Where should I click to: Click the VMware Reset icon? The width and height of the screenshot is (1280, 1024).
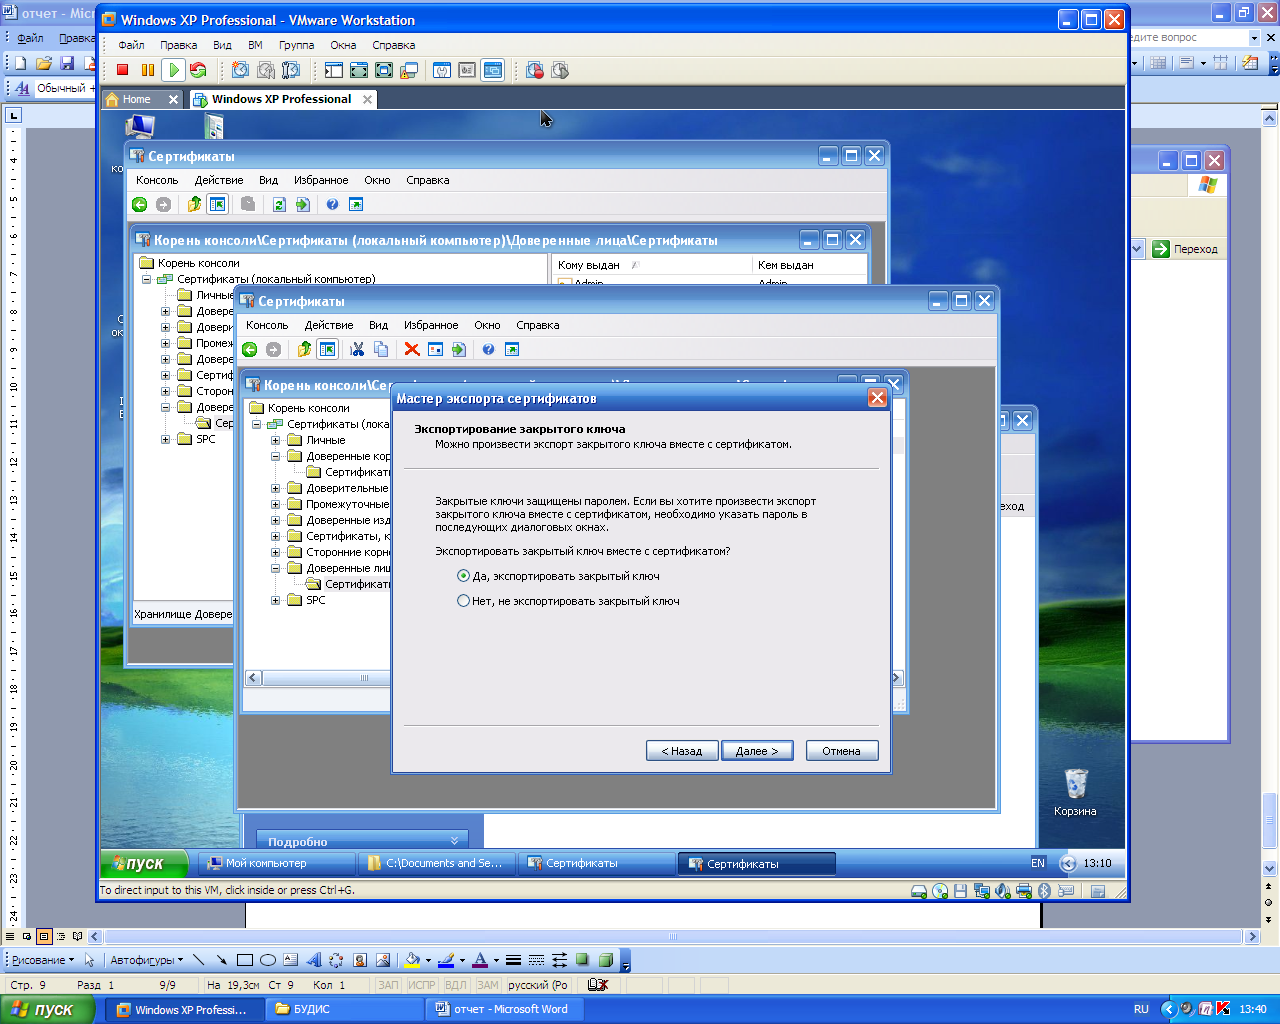click(198, 70)
